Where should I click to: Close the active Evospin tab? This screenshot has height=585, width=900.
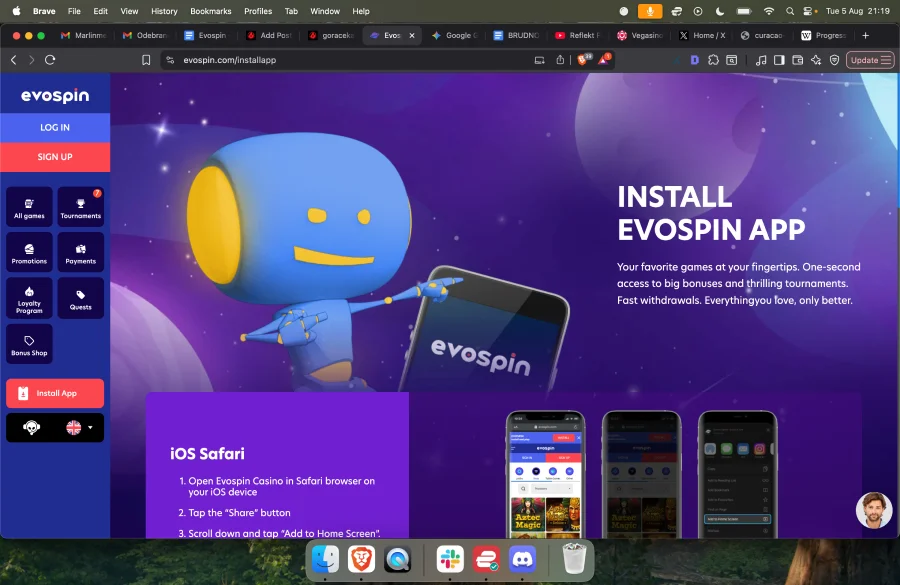pos(412,36)
